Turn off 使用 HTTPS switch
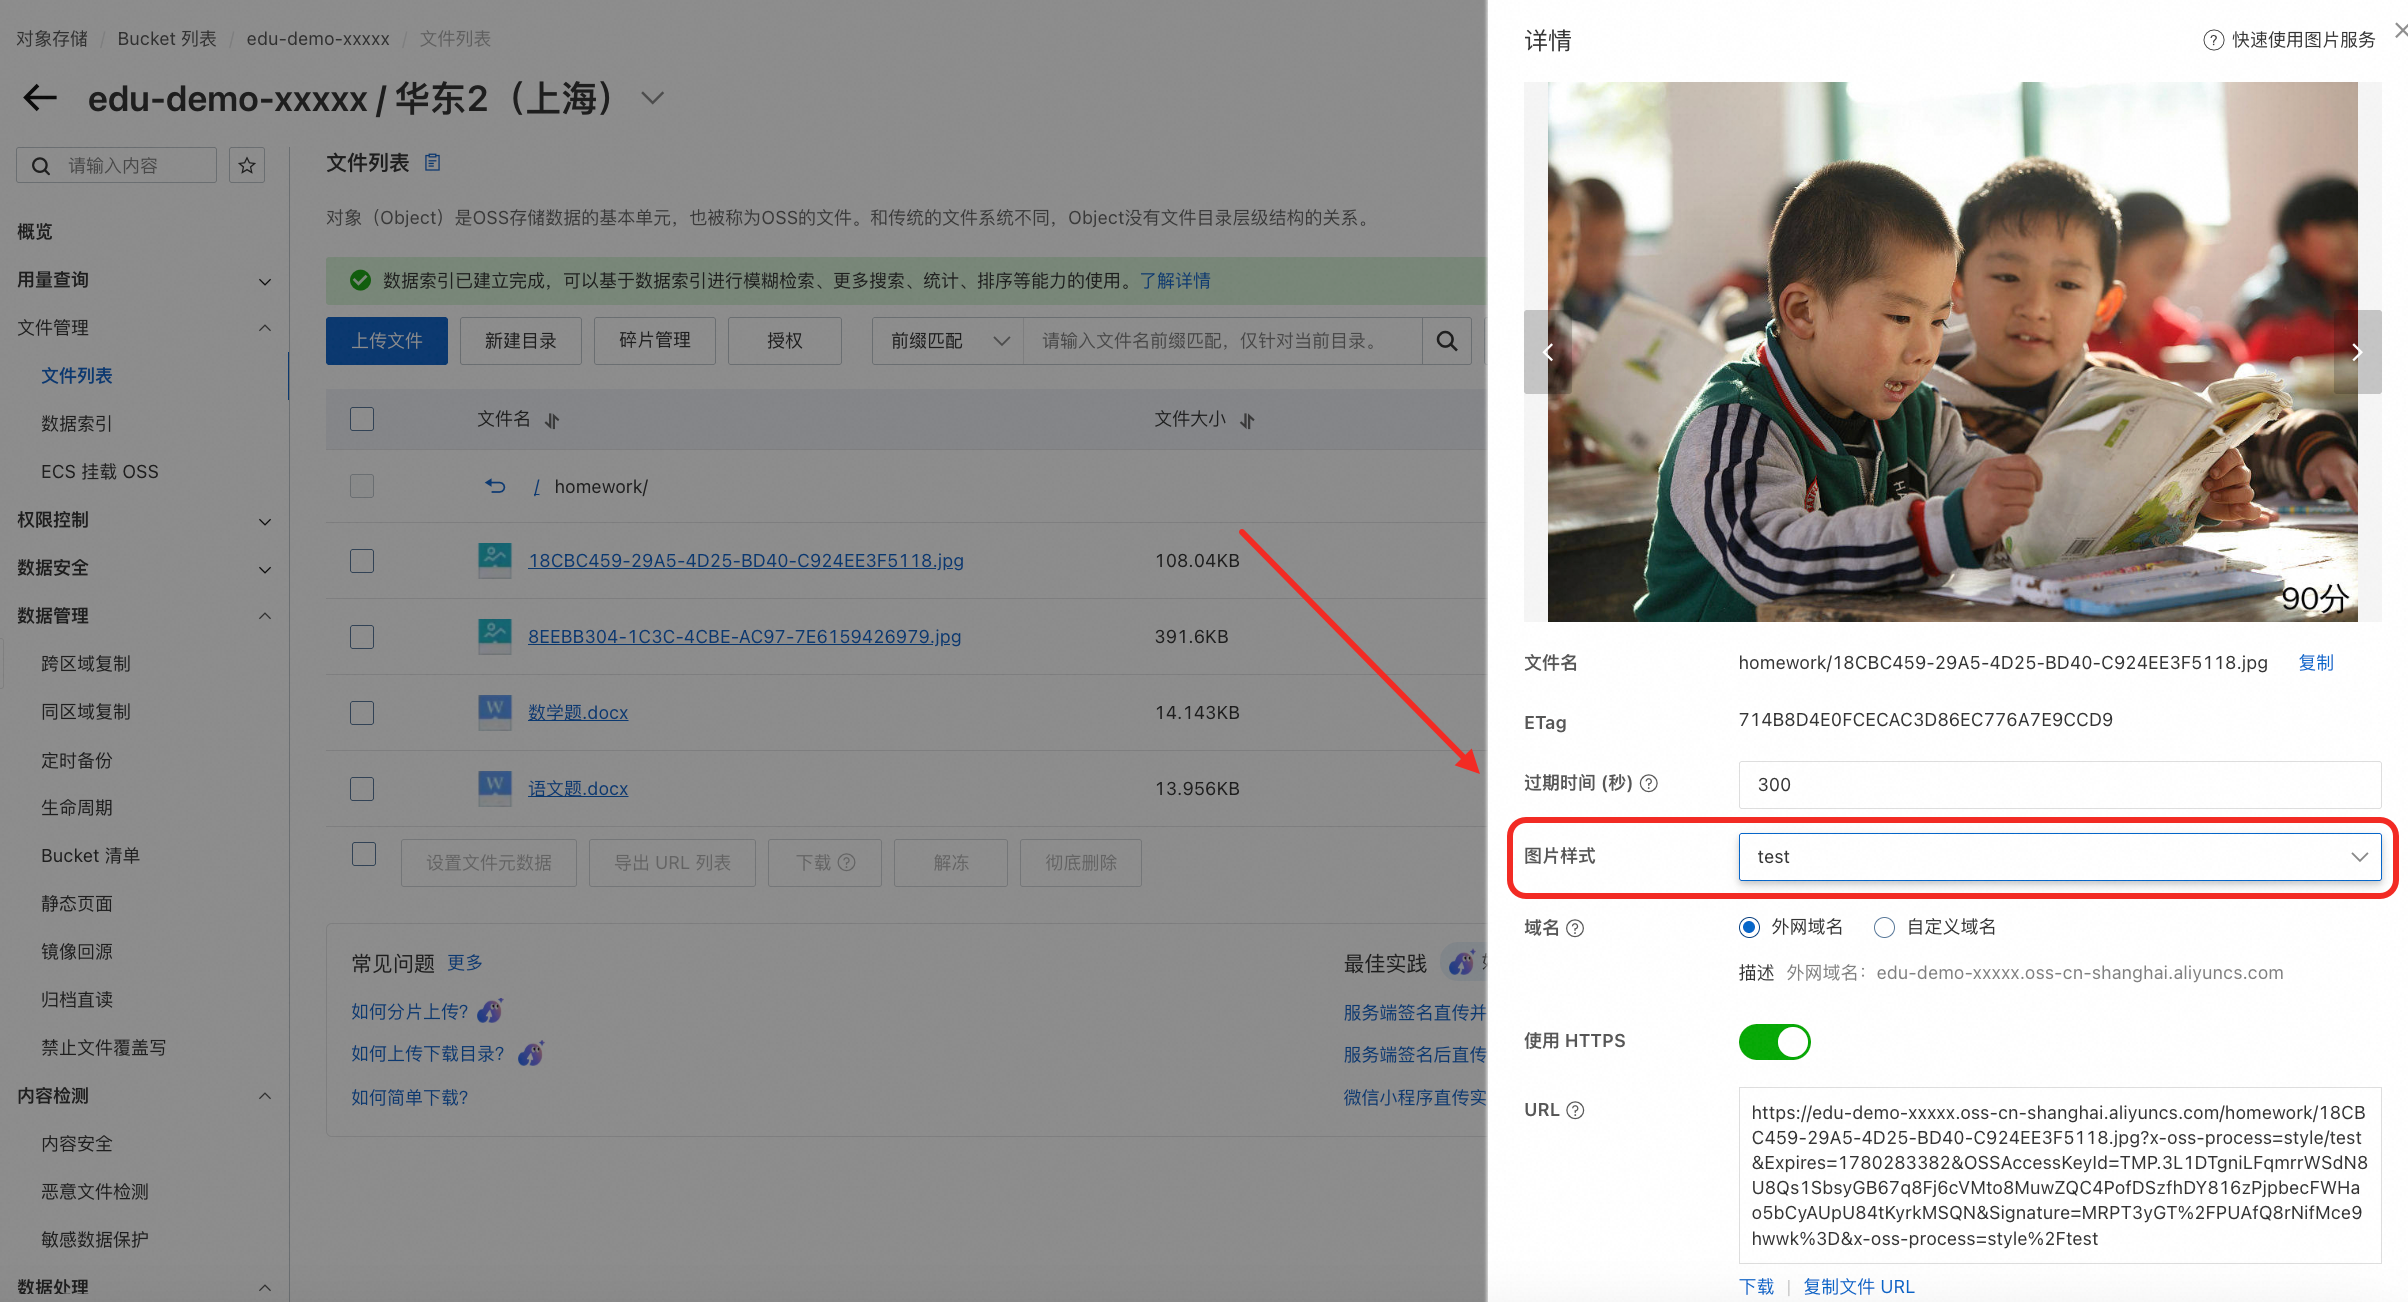Image resolution: width=2408 pixels, height=1302 pixels. coord(1774,1042)
